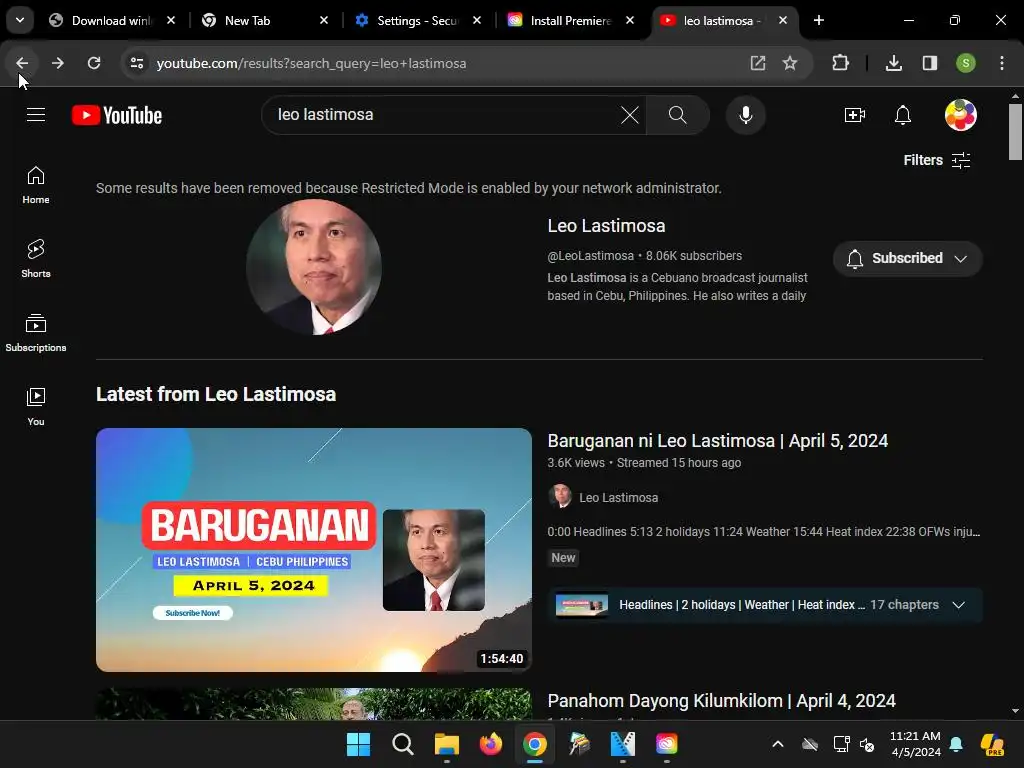Viewport: 1024px width, 768px height.
Task: Open search Filters
Action: [x=936, y=160]
